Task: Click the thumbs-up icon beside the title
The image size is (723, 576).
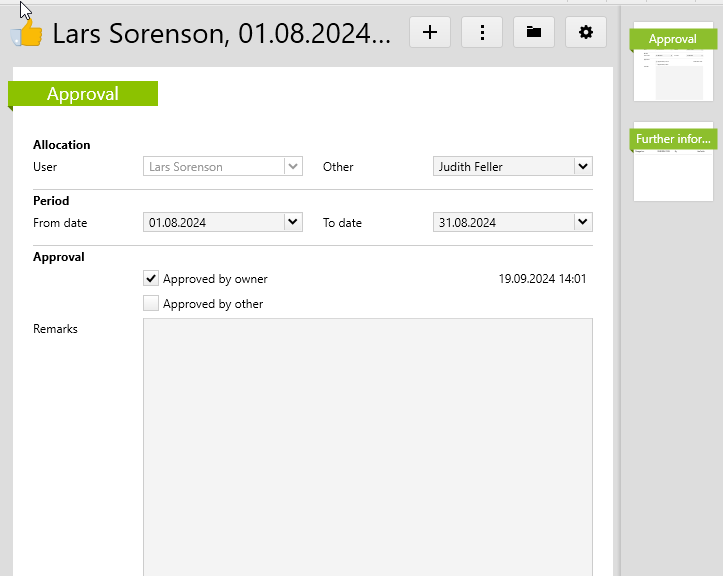Action: click(28, 34)
